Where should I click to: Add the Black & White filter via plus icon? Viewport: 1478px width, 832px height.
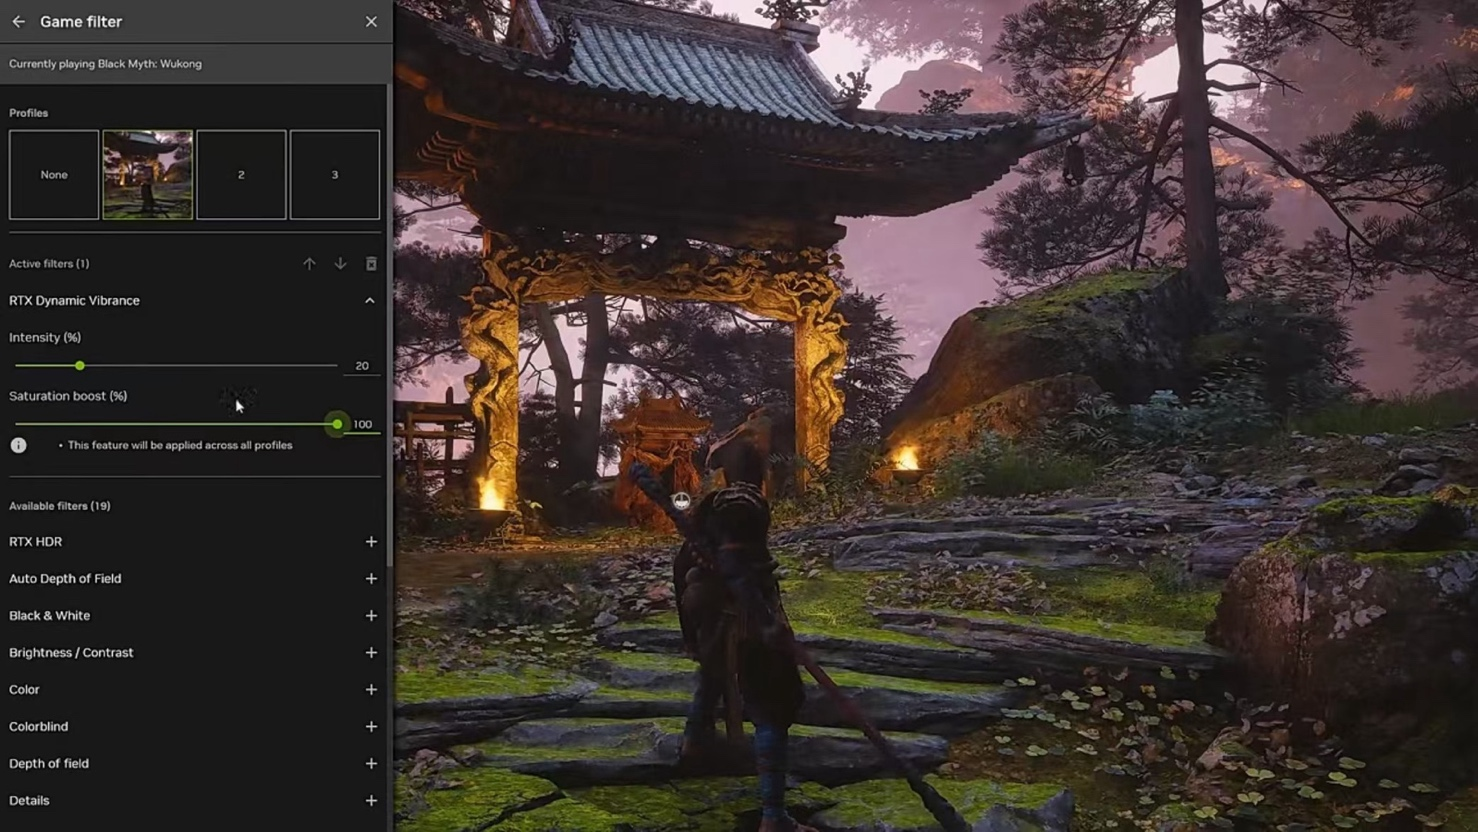(x=370, y=615)
